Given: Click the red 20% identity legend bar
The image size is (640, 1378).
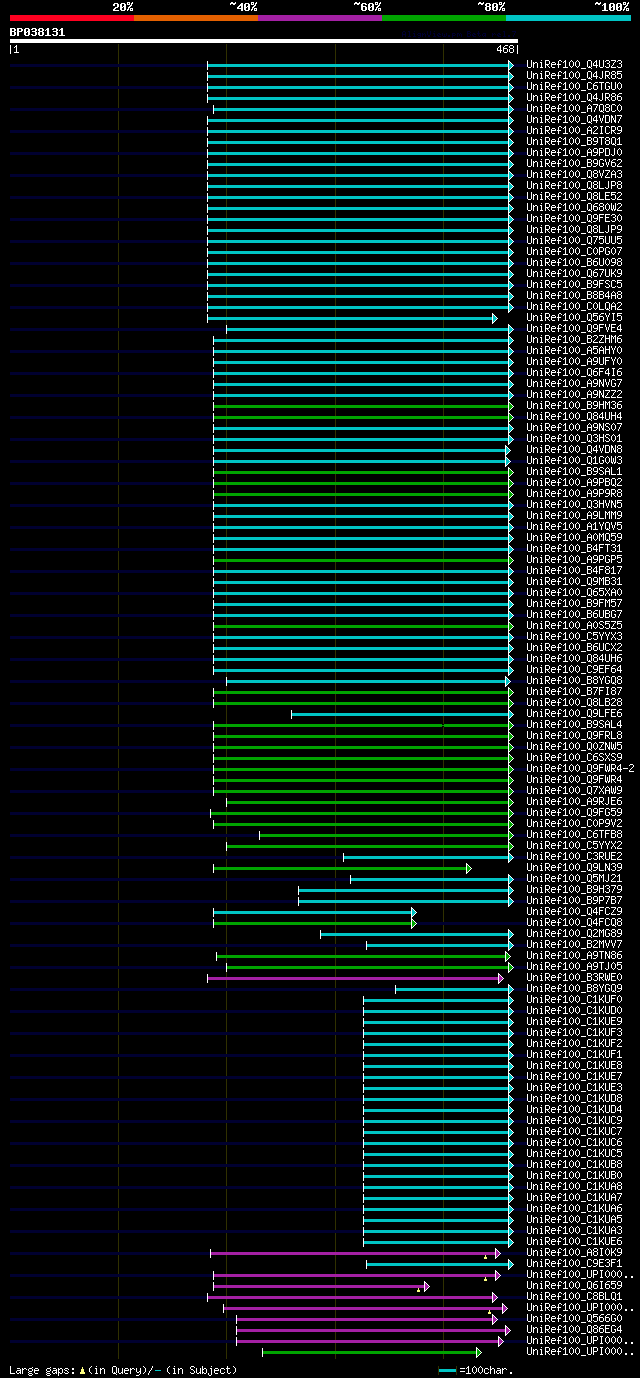Looking at the screenshot, I should [x=72, y=18].
